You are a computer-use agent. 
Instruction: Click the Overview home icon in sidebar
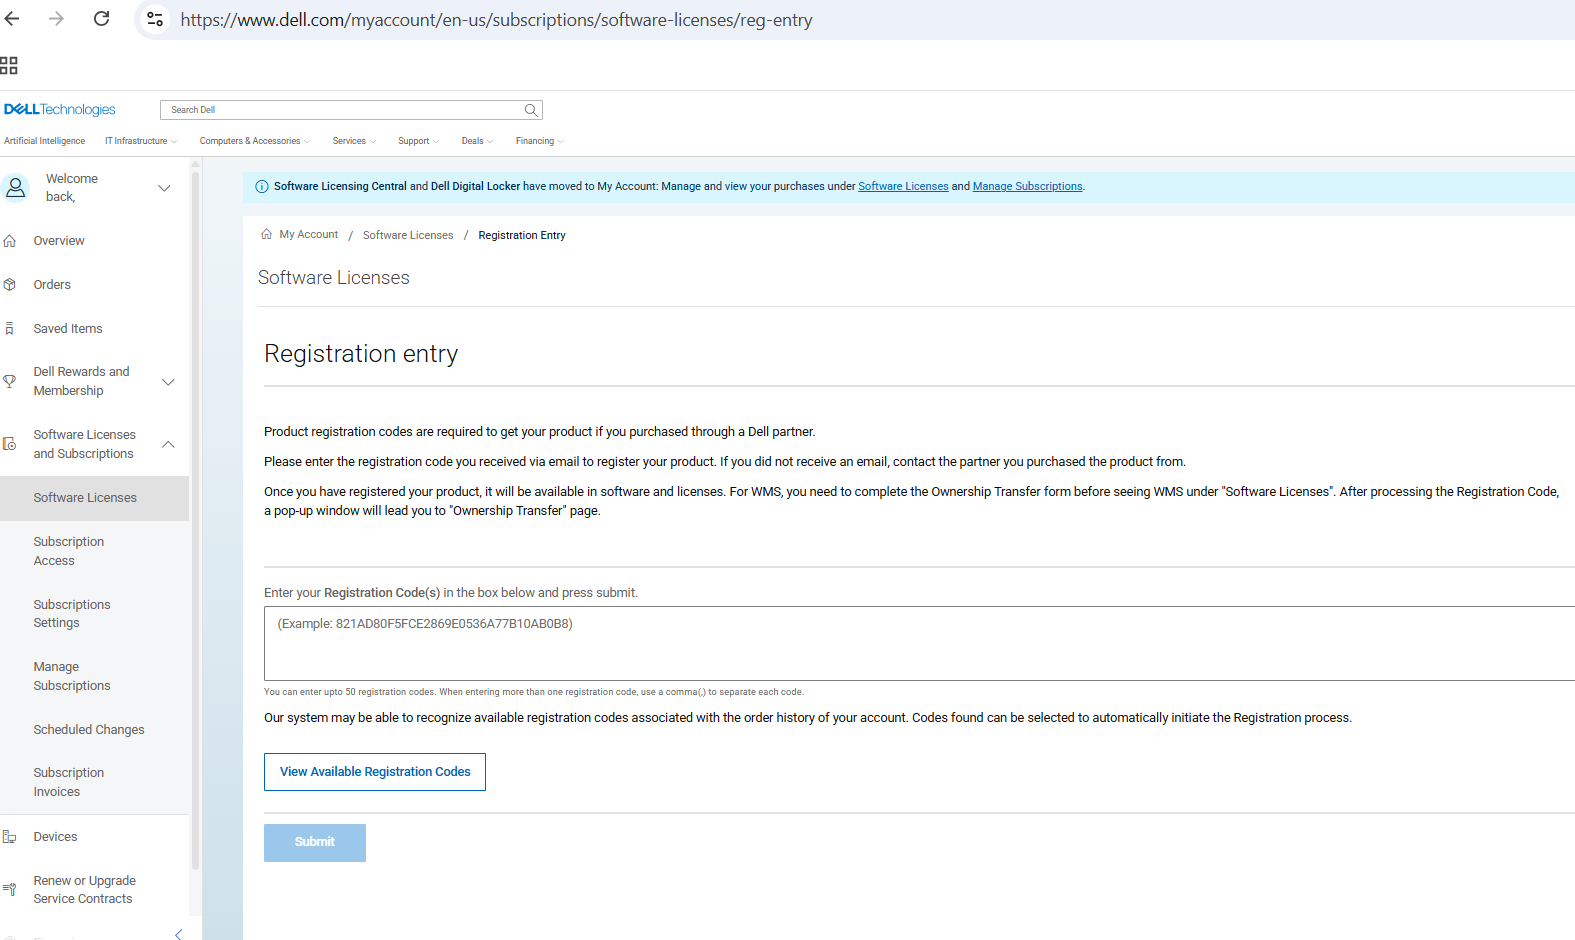click(10, 241)
